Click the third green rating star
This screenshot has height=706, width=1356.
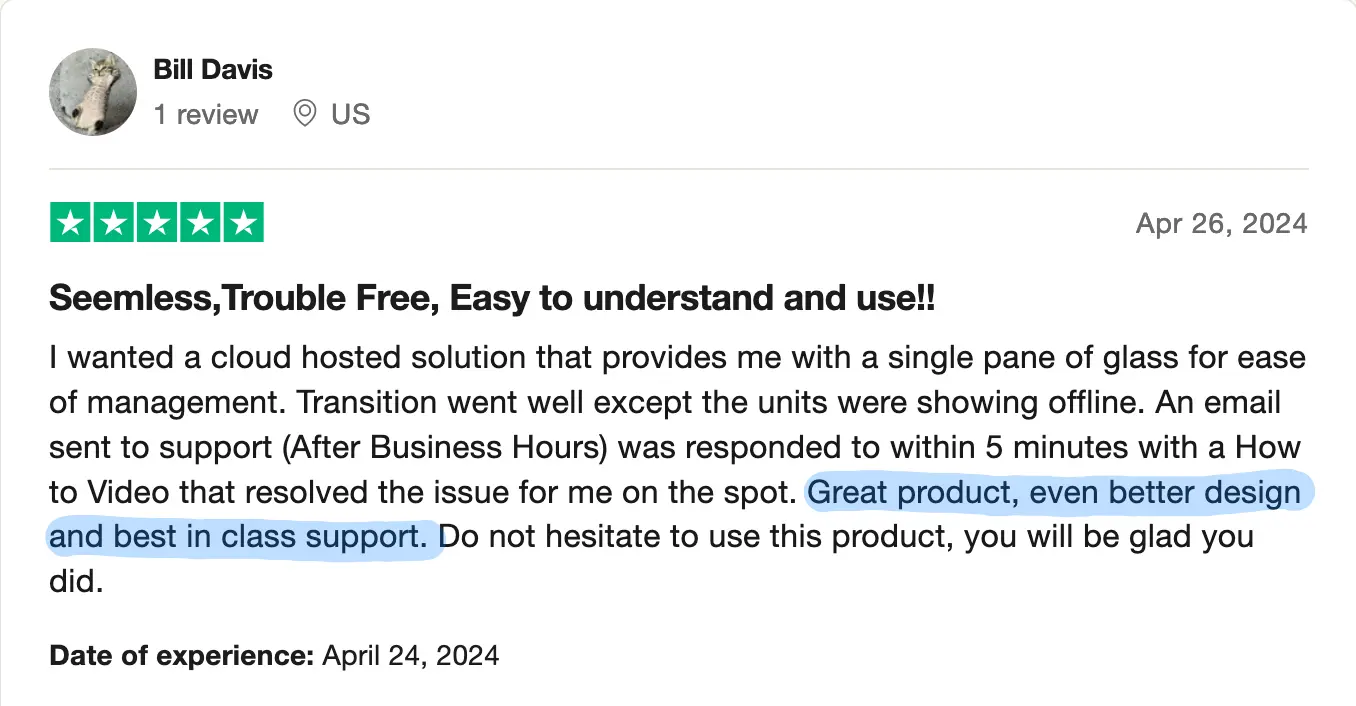point(157,223)
